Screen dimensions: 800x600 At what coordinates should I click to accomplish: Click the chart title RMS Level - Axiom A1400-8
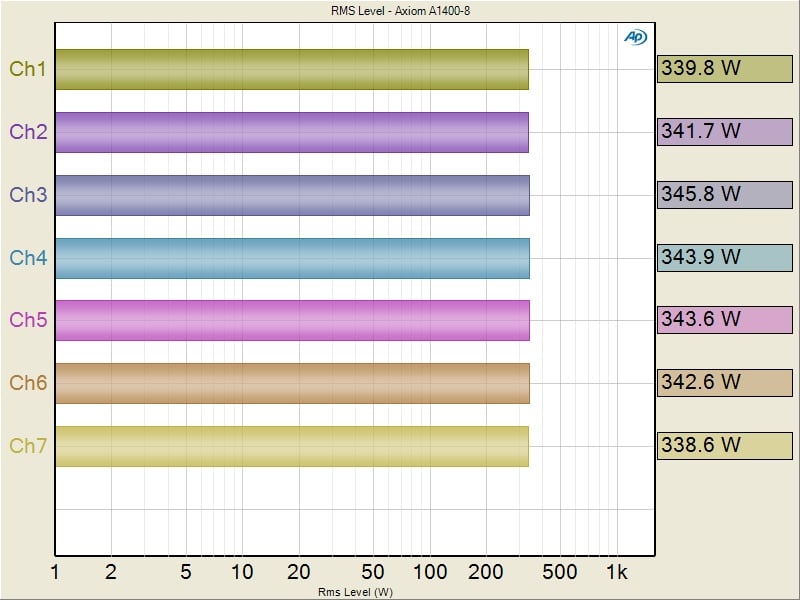click(399, 10)
